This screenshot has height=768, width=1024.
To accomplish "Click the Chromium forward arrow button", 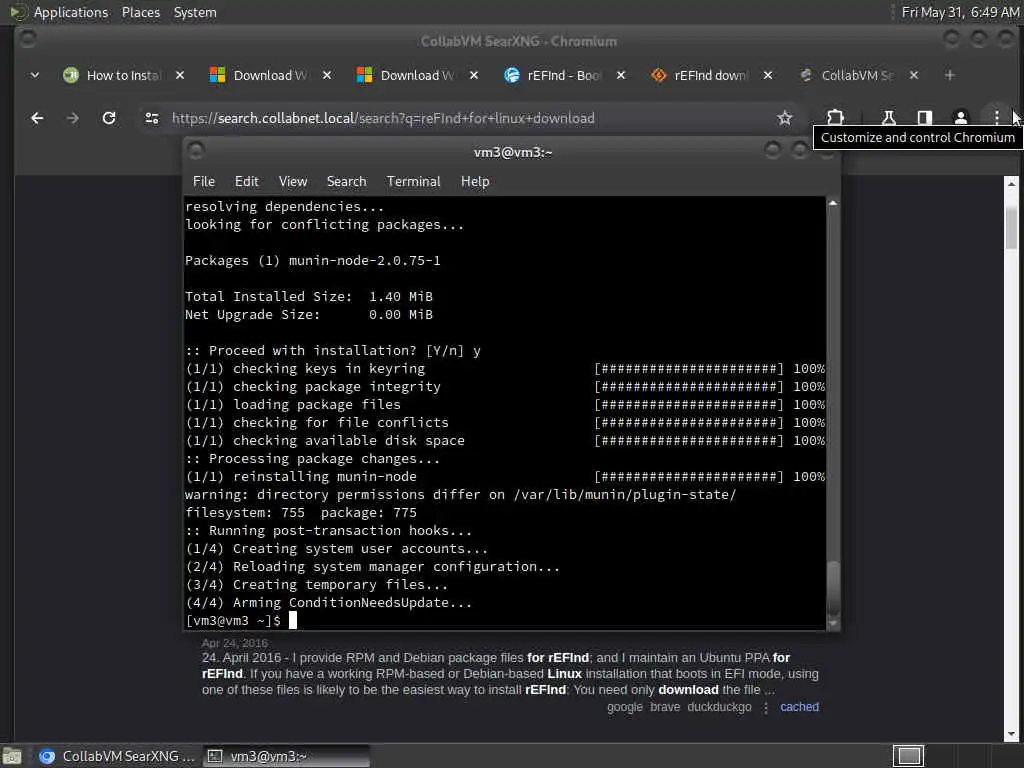I will (72, 118).
